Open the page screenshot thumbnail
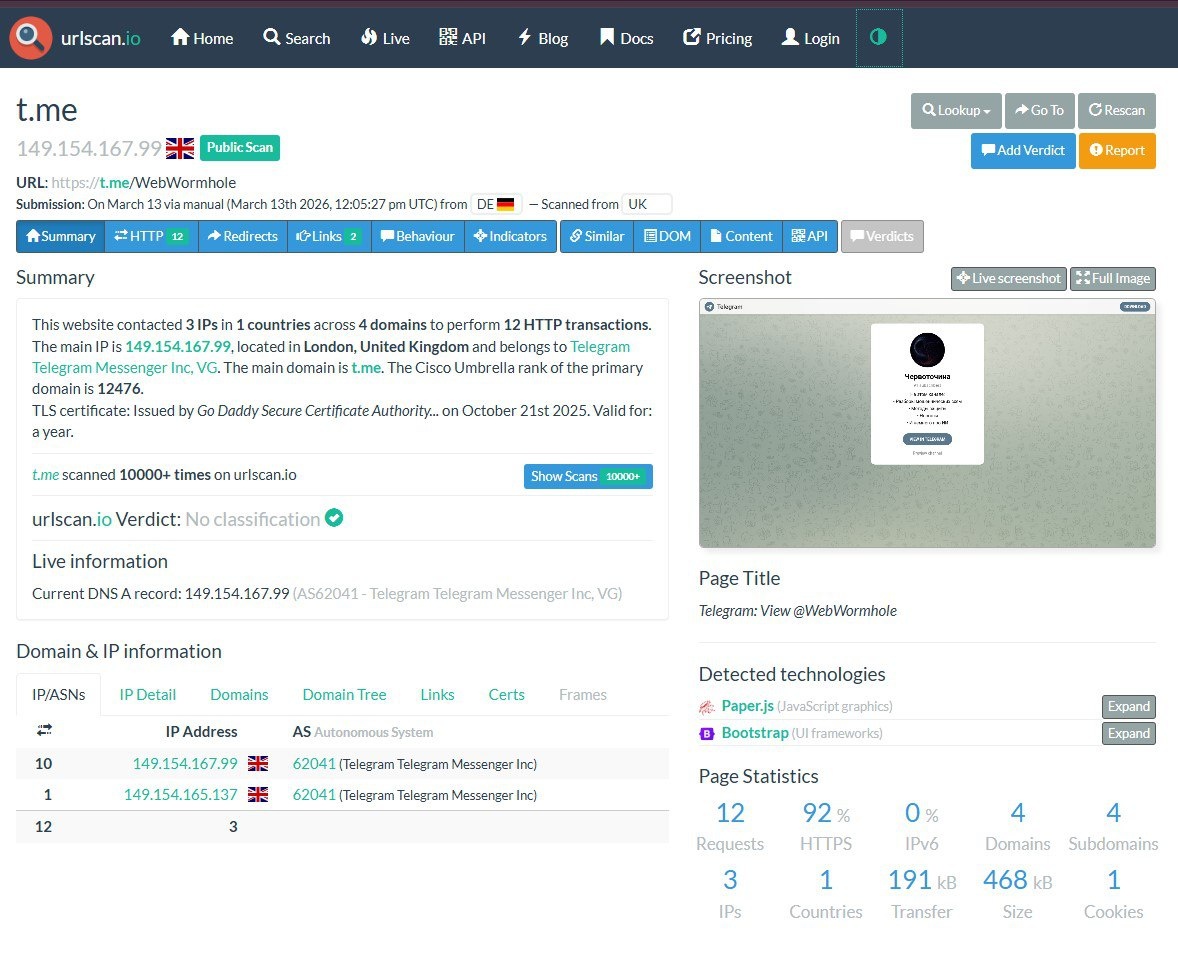This screenshot has width=1178, height=964. click(927, 423)
